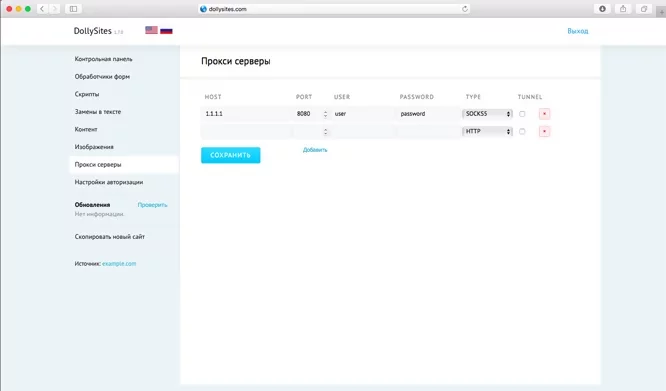
Task: Open the example.com source link
Action: 119,264
